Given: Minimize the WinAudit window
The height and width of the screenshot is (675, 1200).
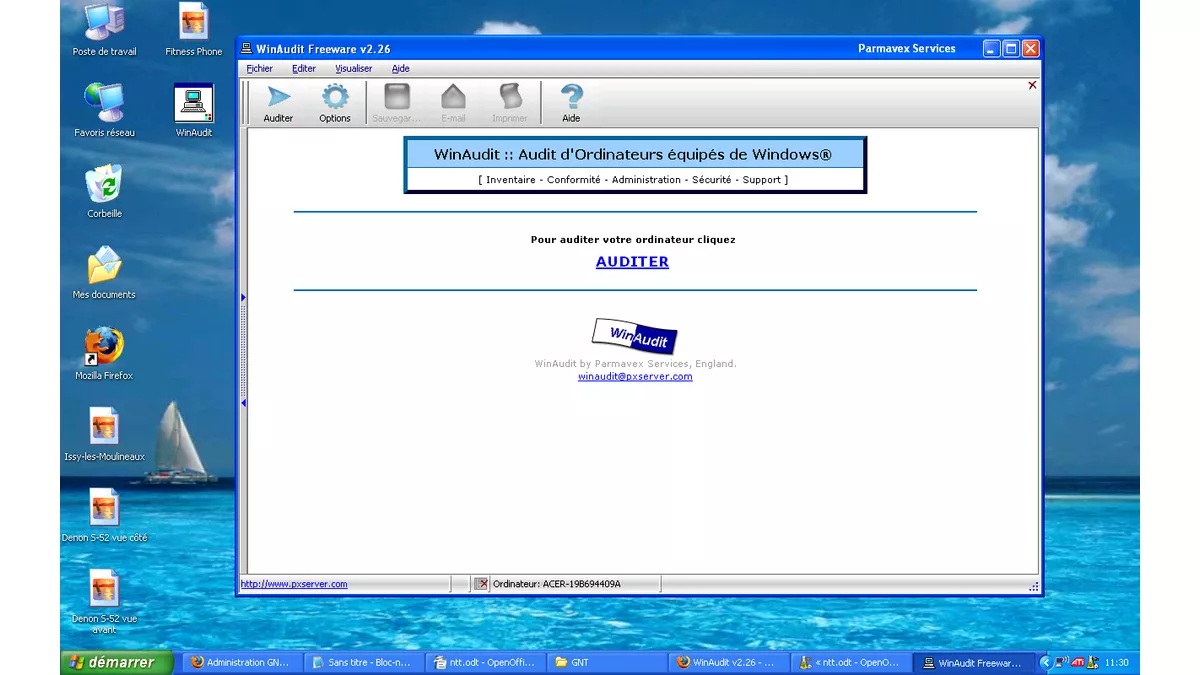Looking at the screenshot, I should point(992,48).
